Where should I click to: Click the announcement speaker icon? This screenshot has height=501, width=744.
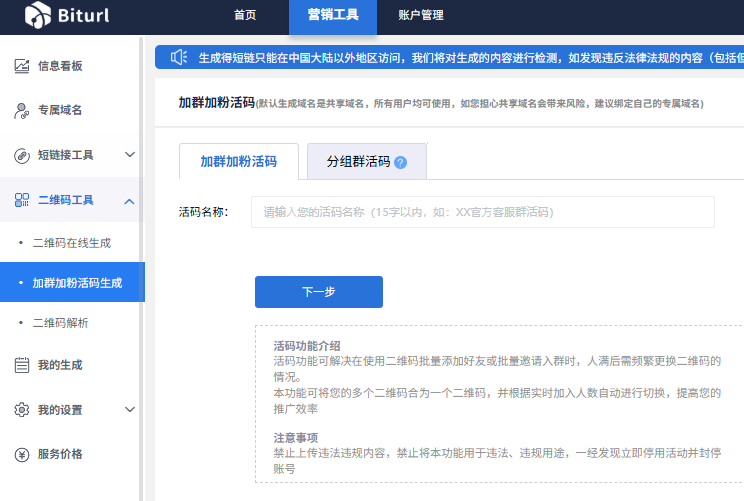pyautogui.click(x=179, y=57)
